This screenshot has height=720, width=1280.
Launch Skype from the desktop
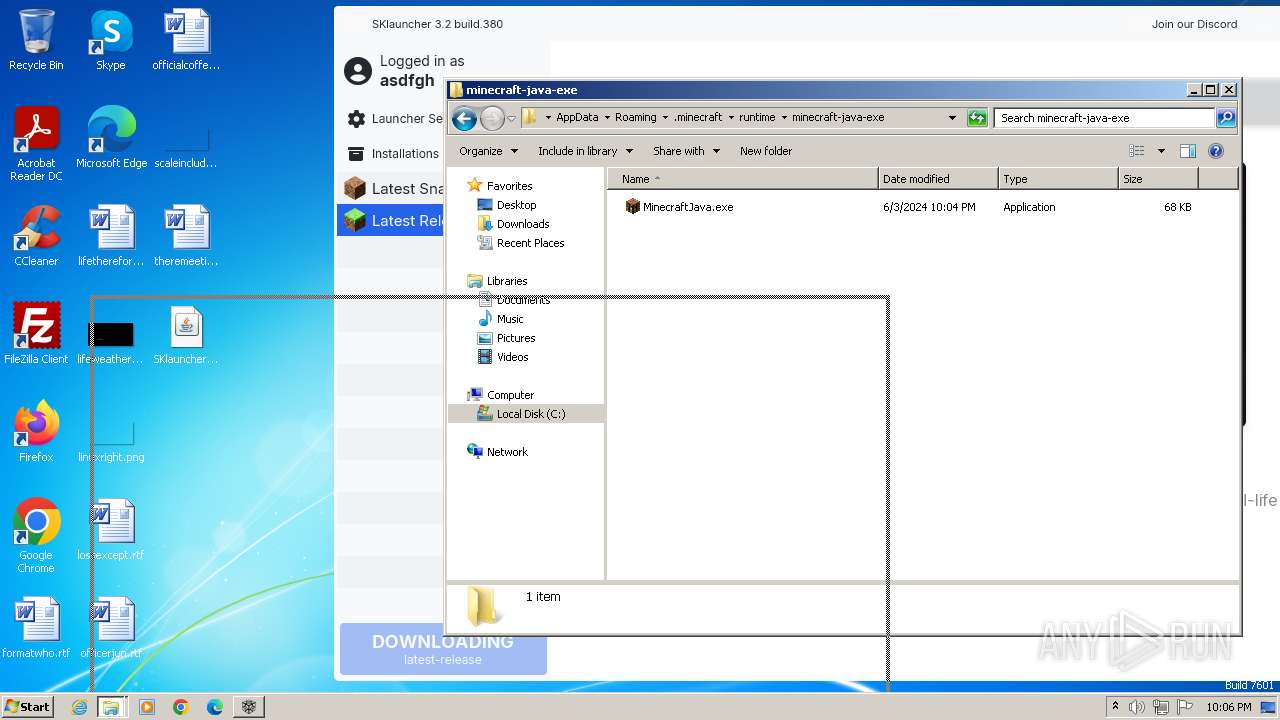tap(110, 40)
